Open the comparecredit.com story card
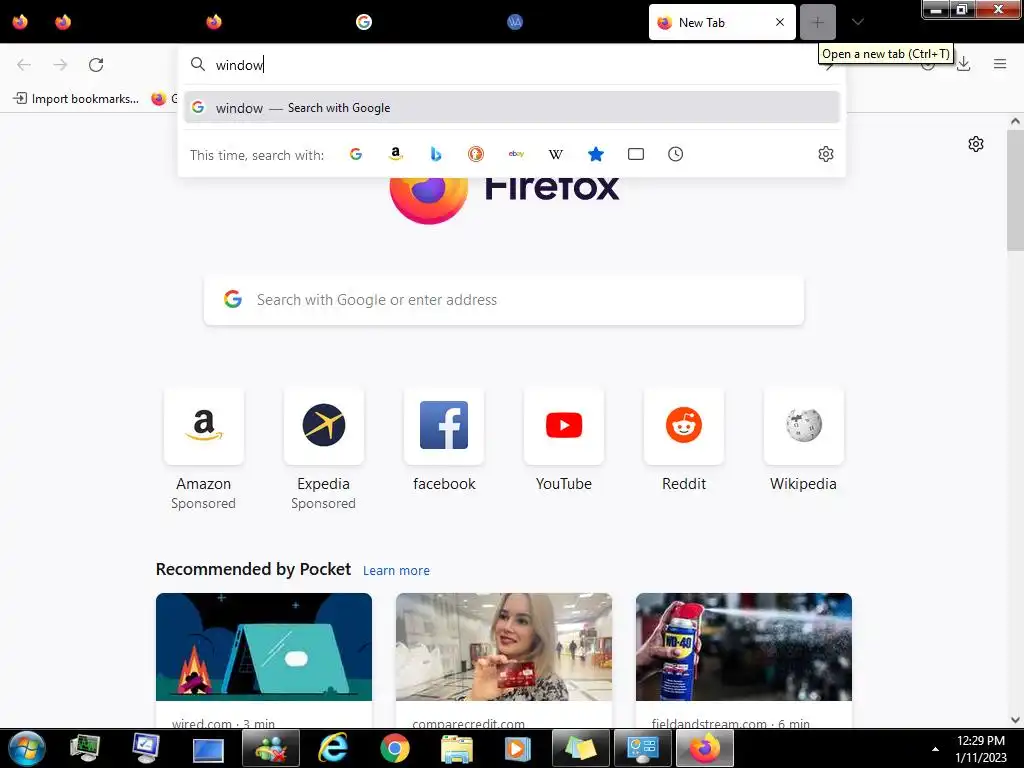This screenshot has height=768, width=1024. [x=504, y=660]
